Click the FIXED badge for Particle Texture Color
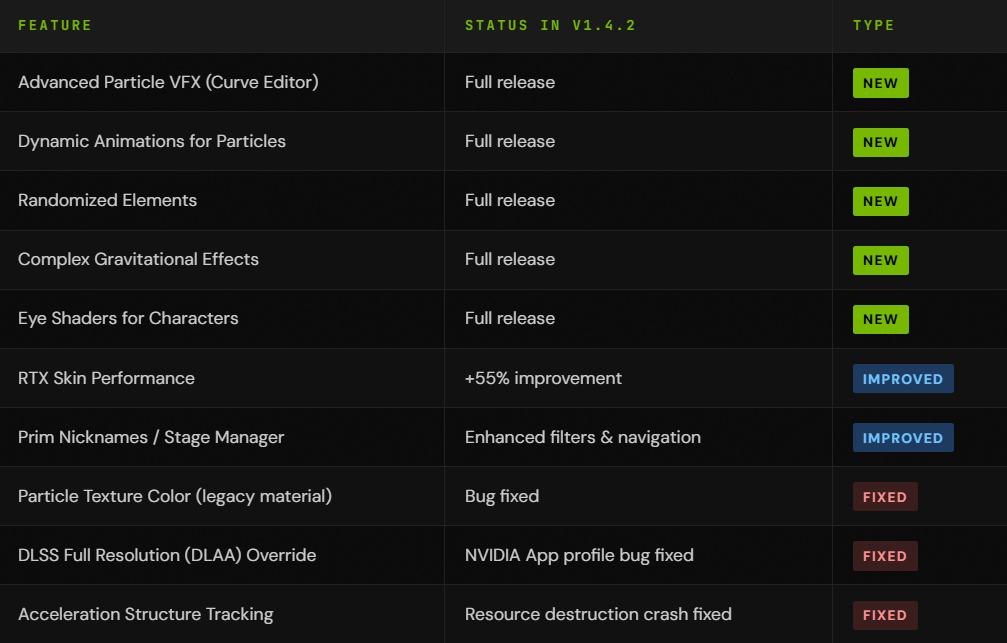This screenshot has height=643, width=1007. 884,496
